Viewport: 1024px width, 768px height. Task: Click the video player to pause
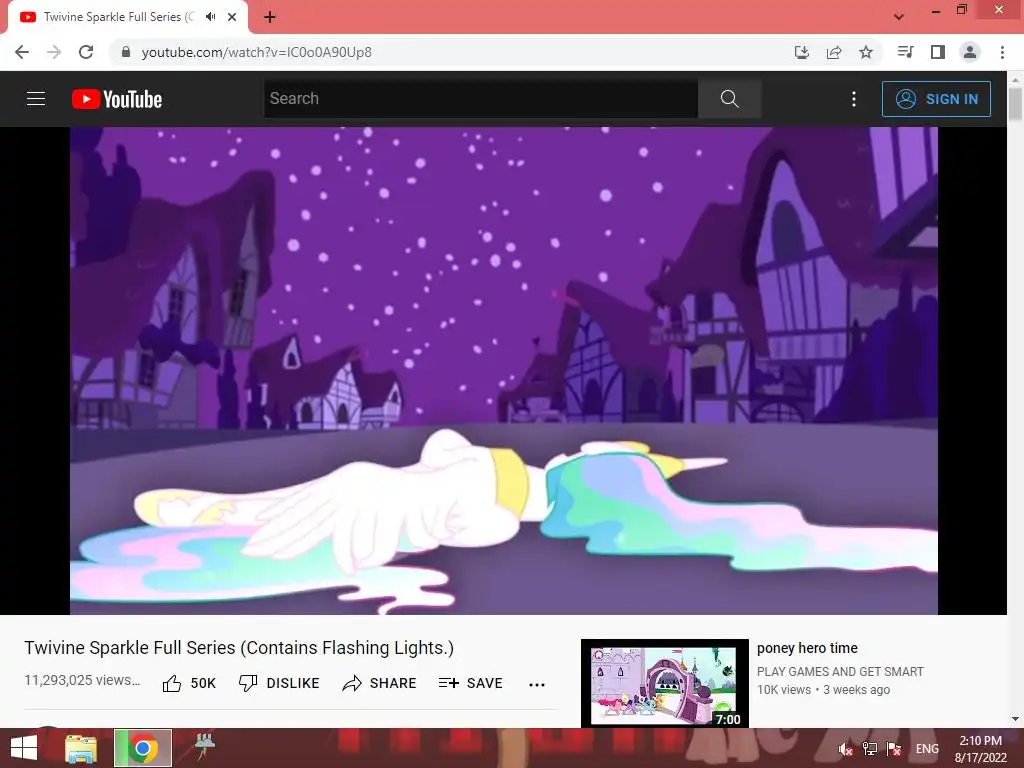click(x=504, y=370)
